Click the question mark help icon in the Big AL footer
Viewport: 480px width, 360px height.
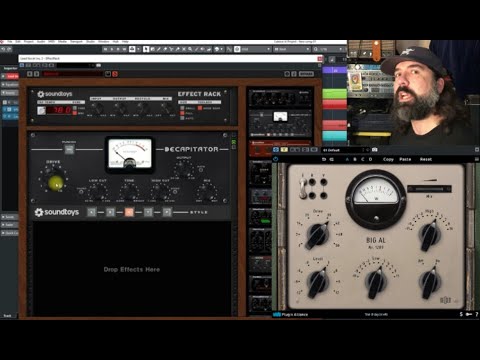(477, 314)
